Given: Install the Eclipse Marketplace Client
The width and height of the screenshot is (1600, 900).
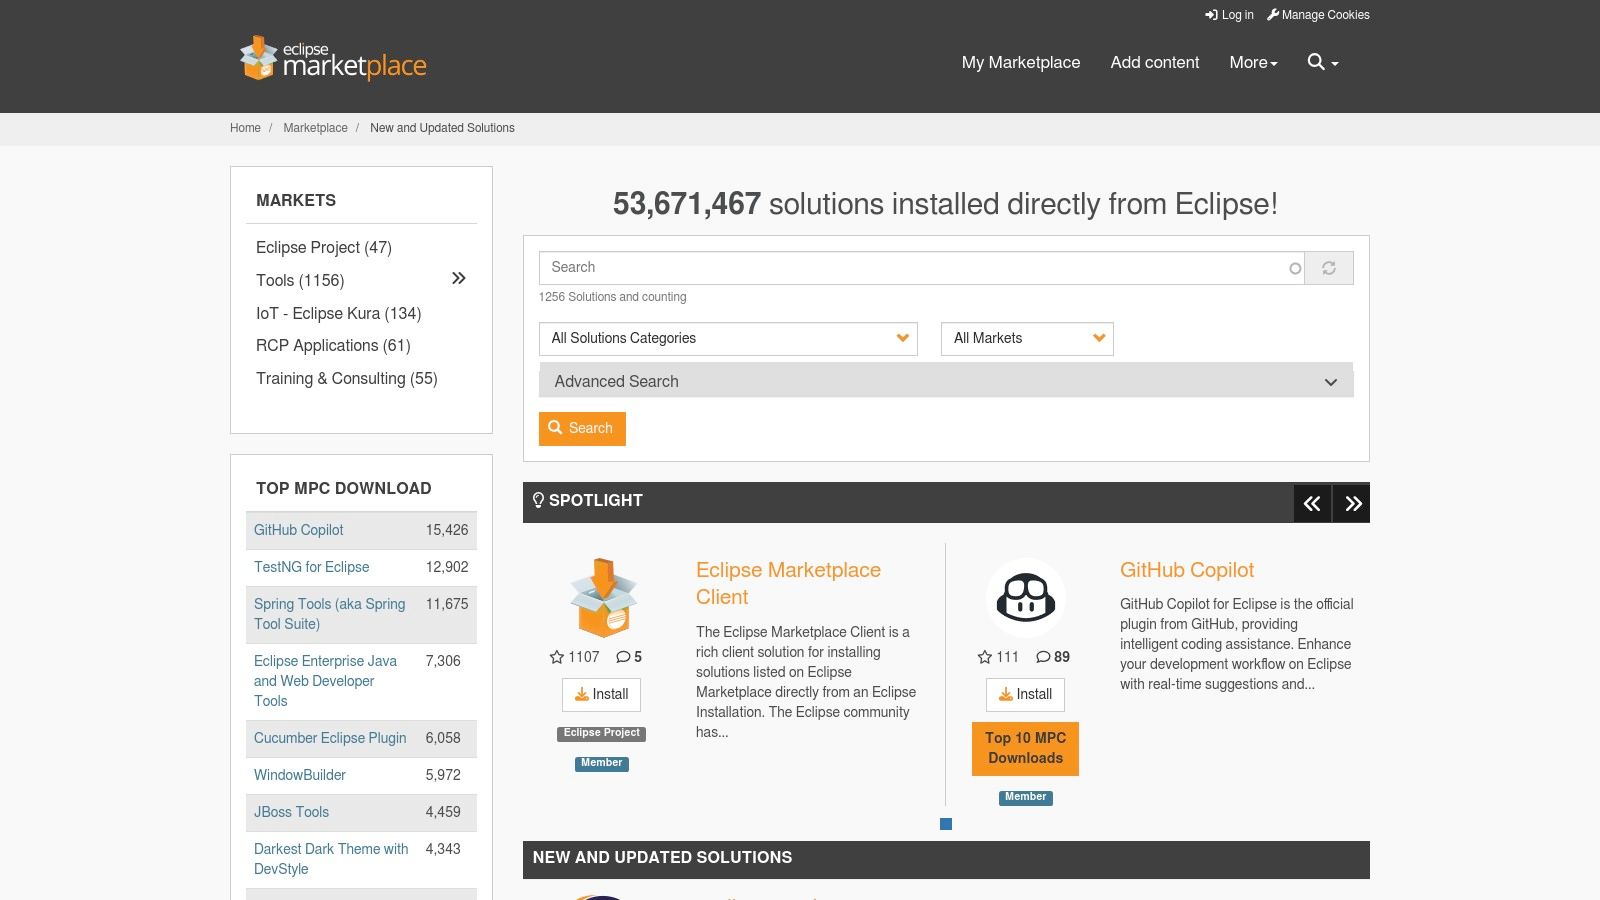Looking at the screenshot, I should [x=601, y=695].
